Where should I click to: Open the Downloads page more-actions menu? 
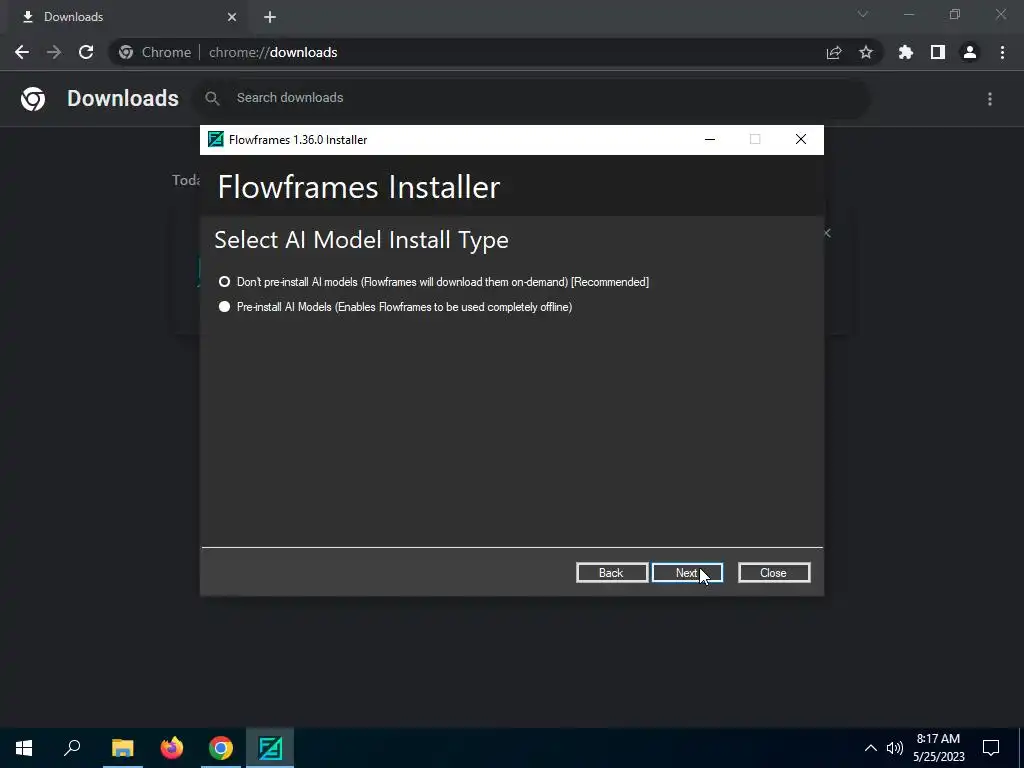pyautogui.click(x=990, y=99)
